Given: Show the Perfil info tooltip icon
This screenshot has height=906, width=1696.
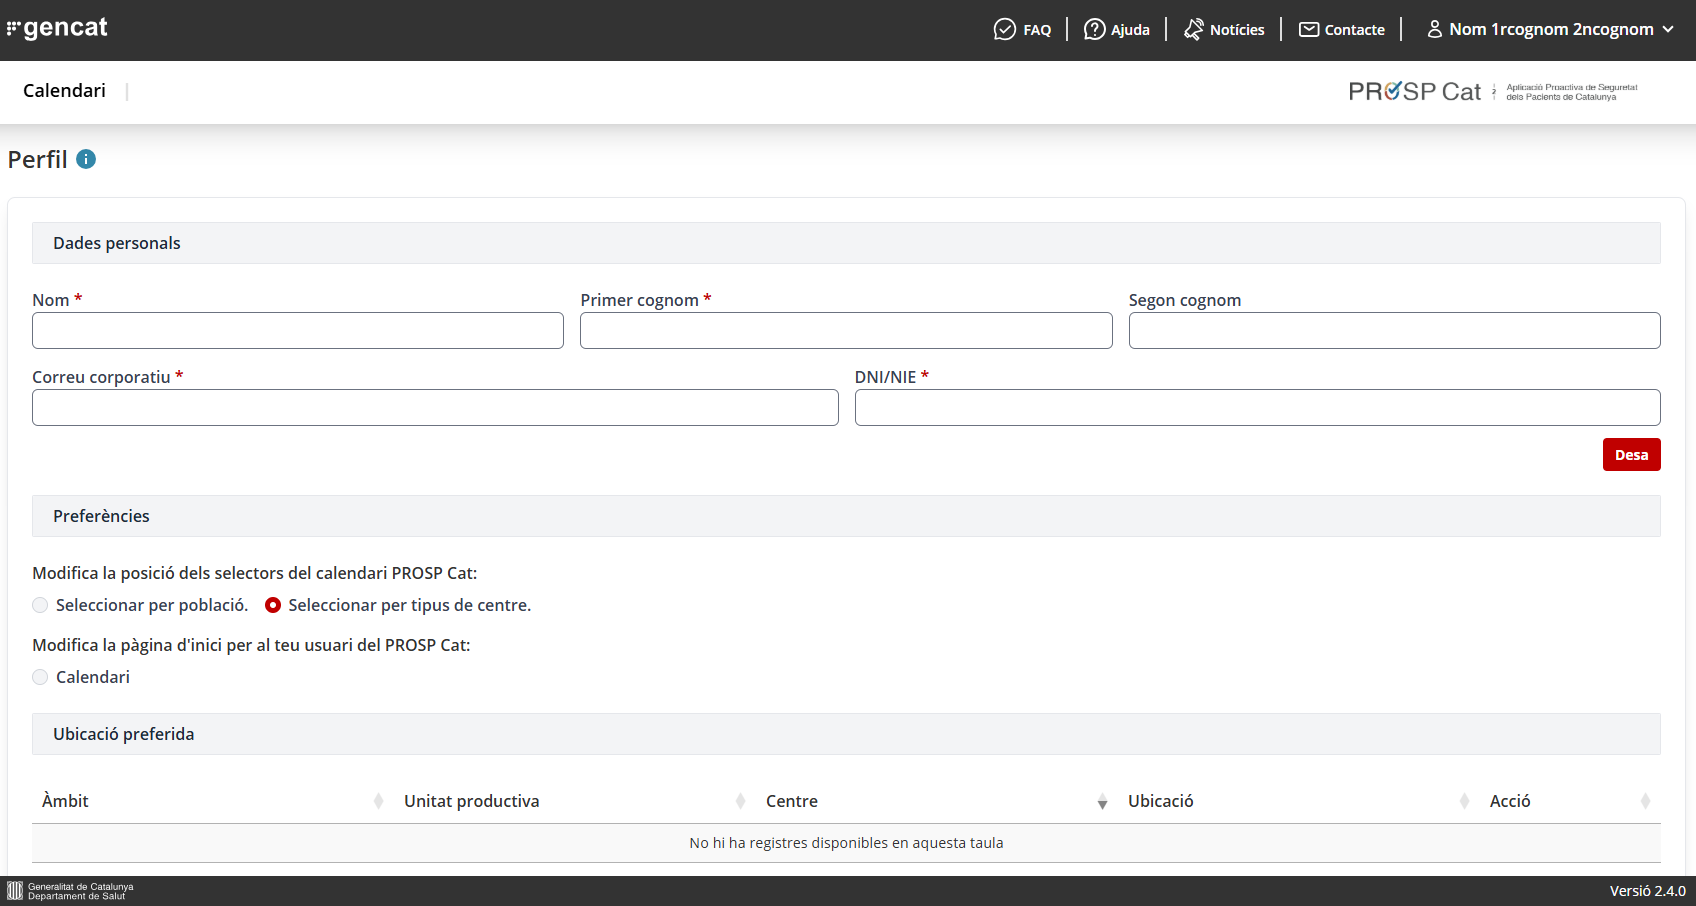Looking at the screenshot, I should (86, 159).
